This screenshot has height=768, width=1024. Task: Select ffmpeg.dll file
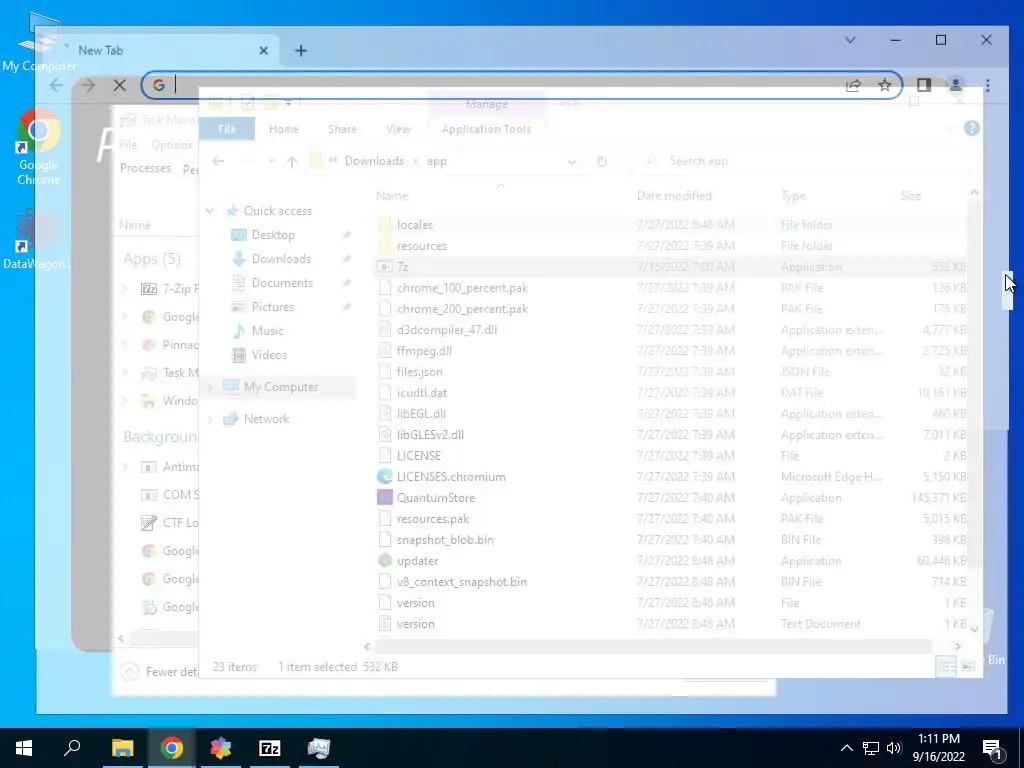coord(424,351)
